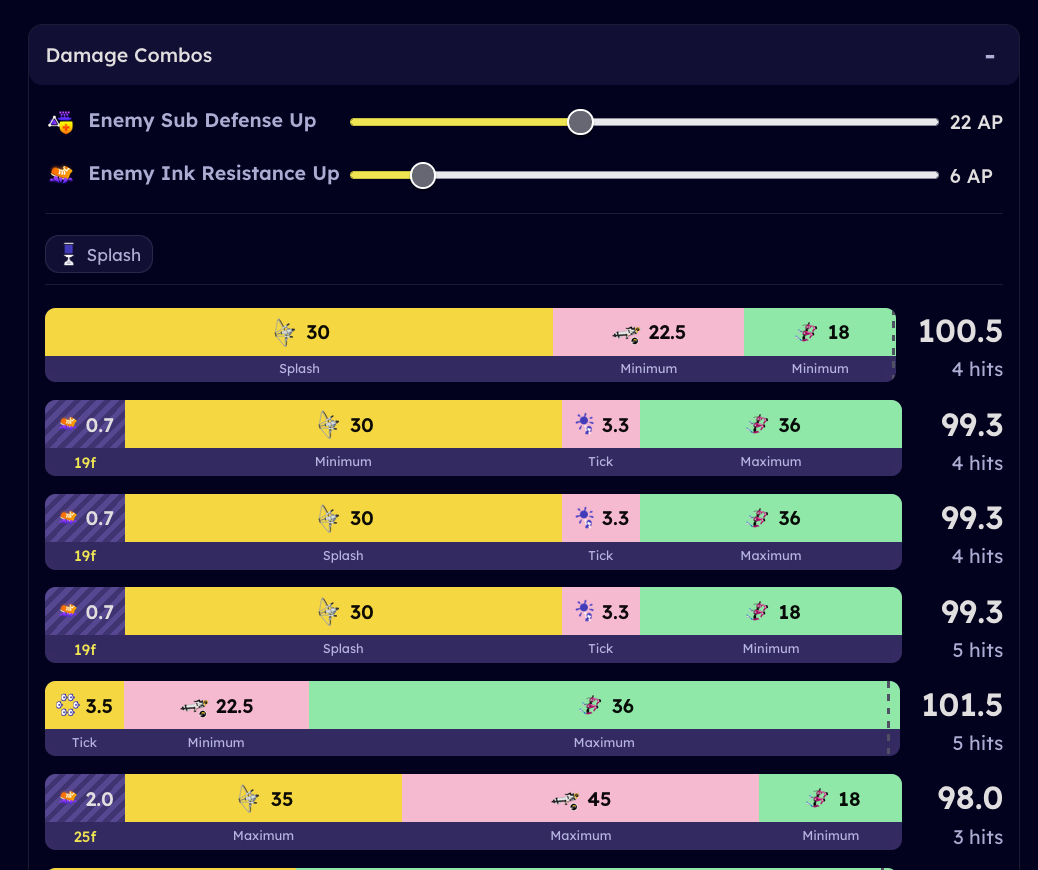Click the 3.3 Tick burst icon in the second 99.3 row

pyautogui.click(x=585, y=518)
